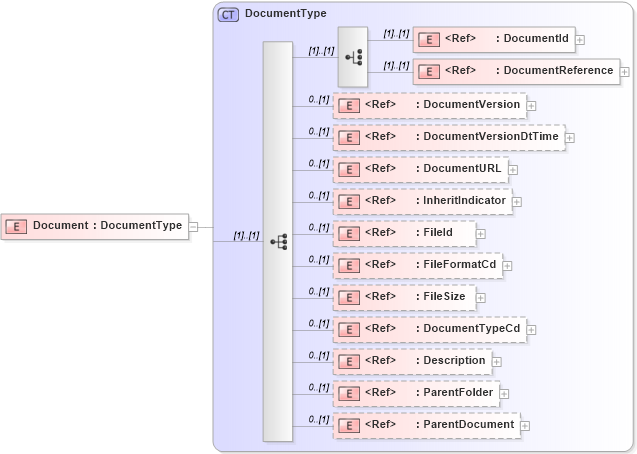
Task: Click the E icon of Document root element
Action: (x=16, y=227)
